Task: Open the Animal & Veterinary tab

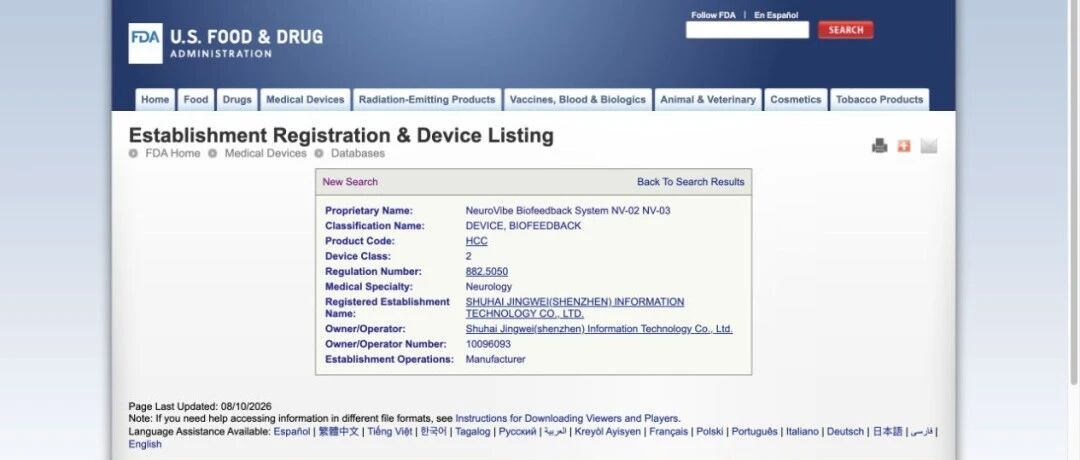Action: [x=708, y=99]
